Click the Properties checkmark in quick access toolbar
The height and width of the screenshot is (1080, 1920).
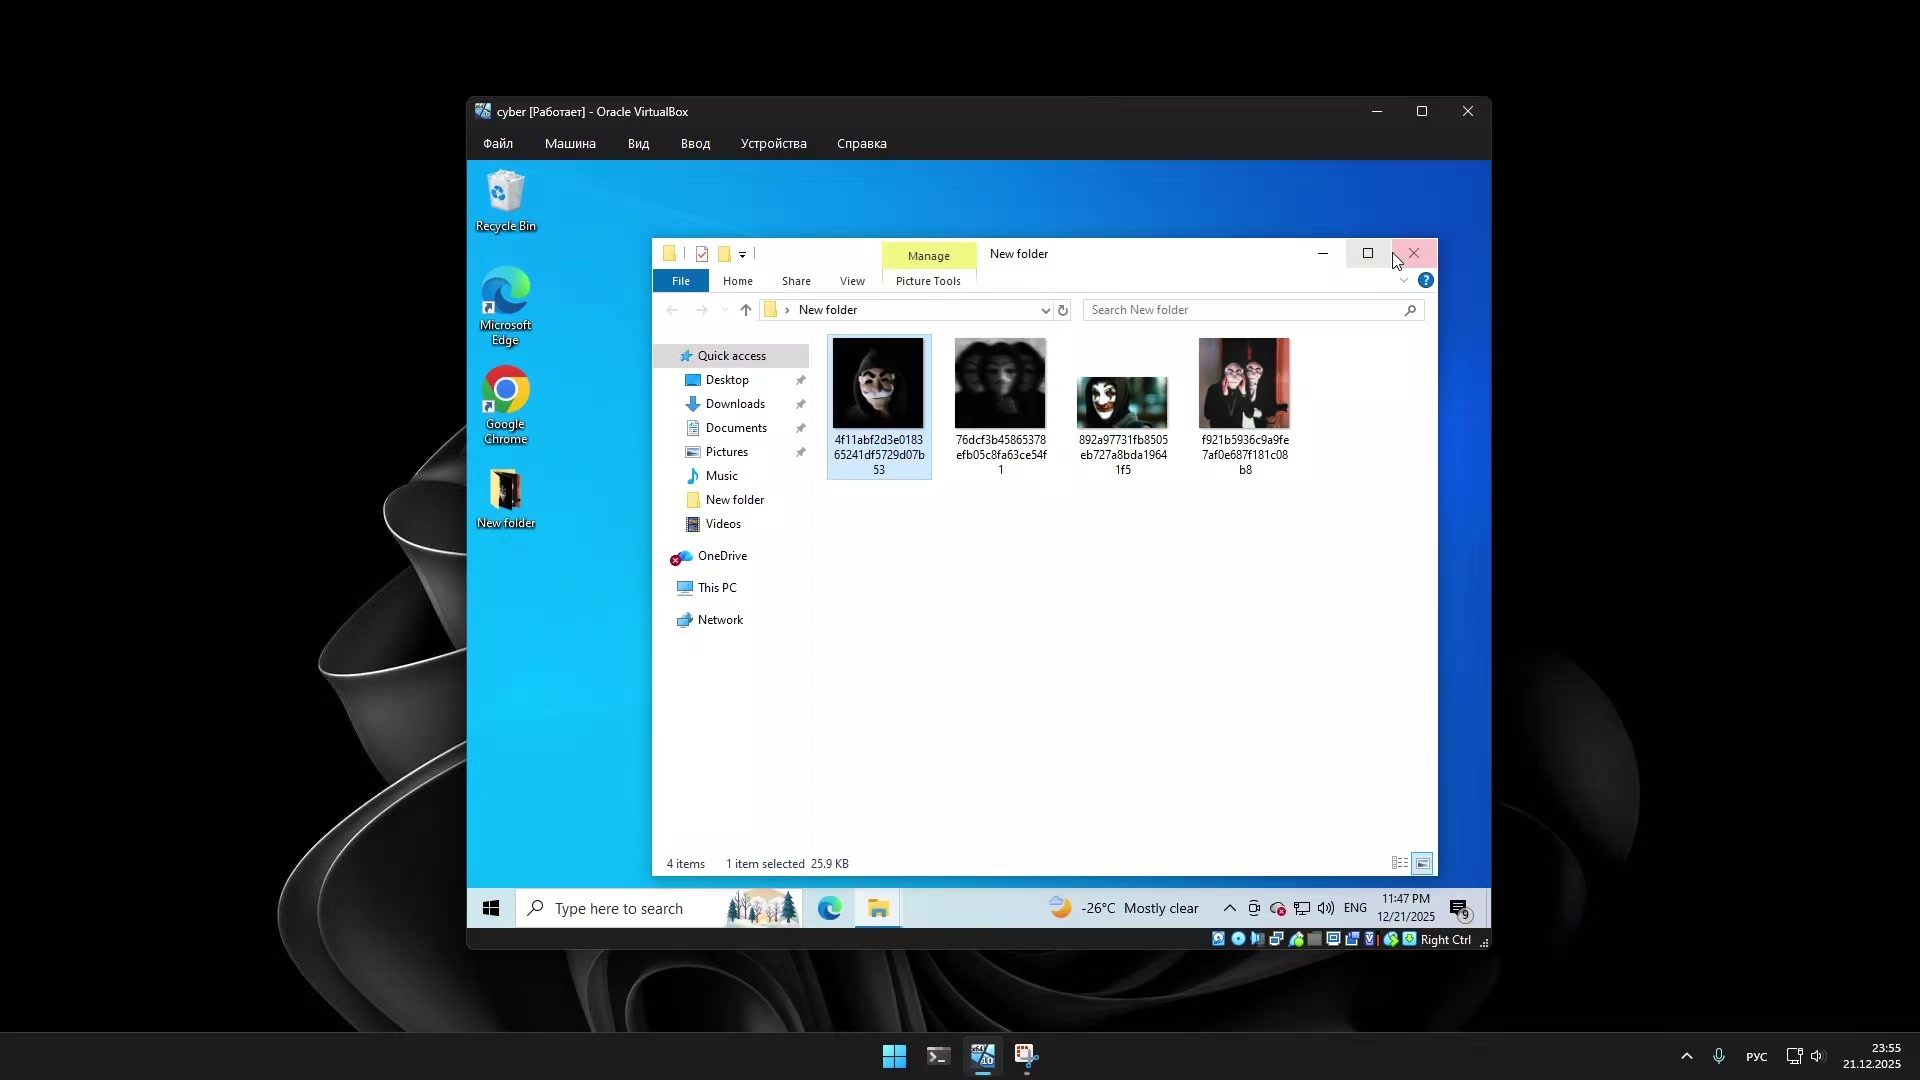click(x=702, y=254)
